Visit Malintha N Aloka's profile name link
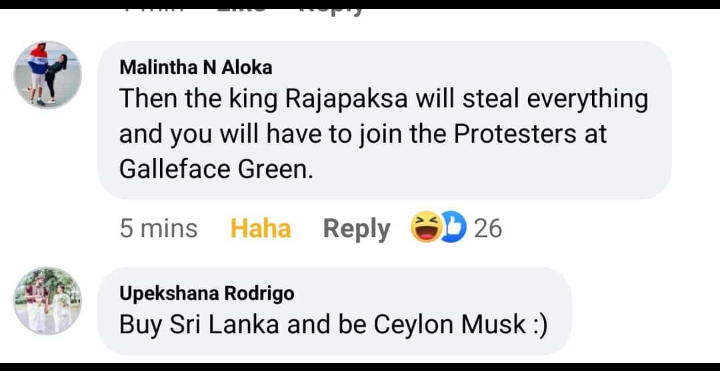The image size is (720, 371). click(x=196, y=67)
